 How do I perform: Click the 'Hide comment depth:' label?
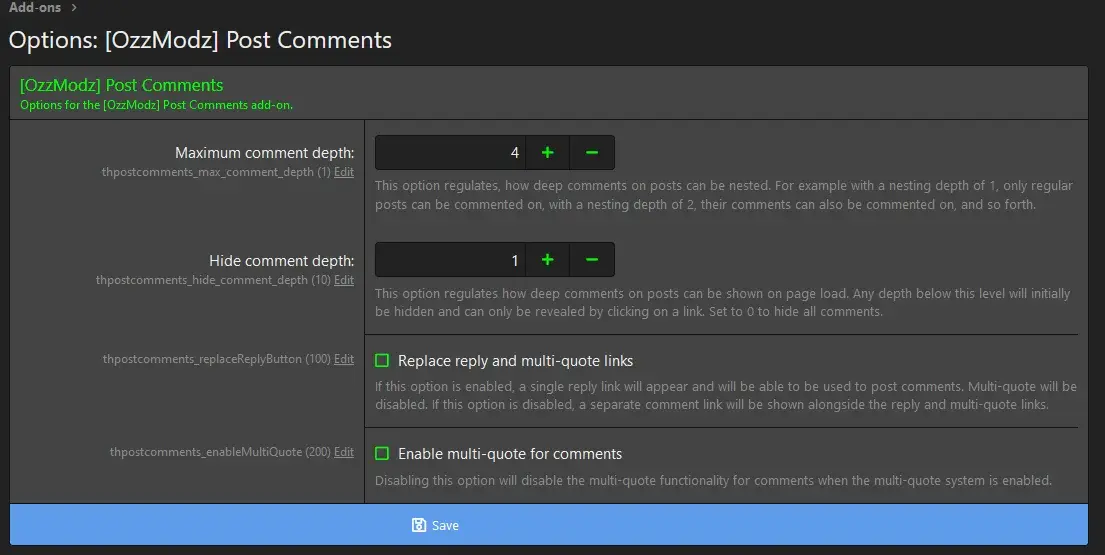(x=281, y=261)
